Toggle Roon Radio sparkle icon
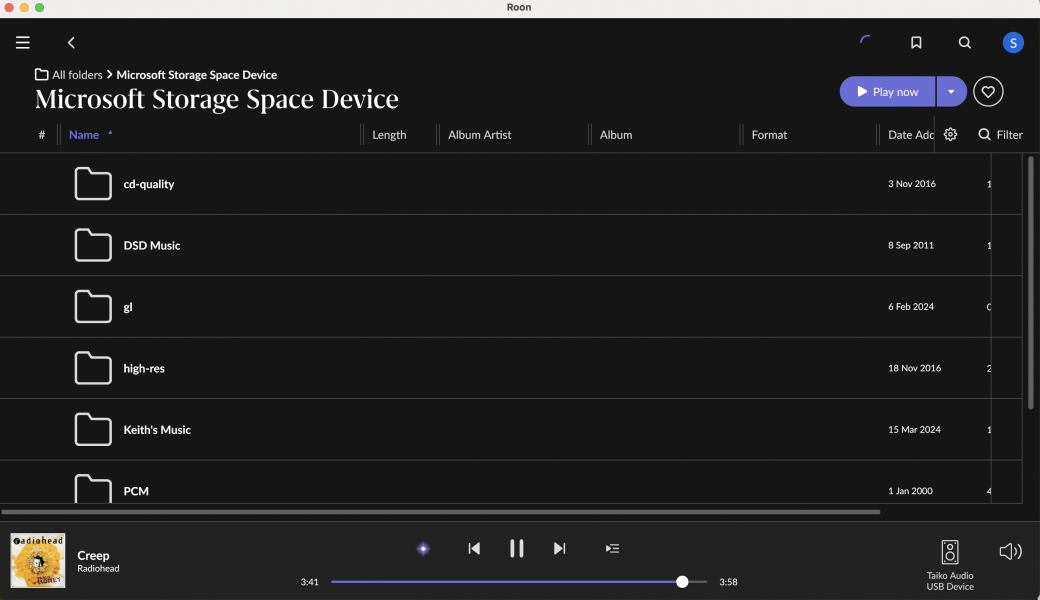 click(423, 548)
